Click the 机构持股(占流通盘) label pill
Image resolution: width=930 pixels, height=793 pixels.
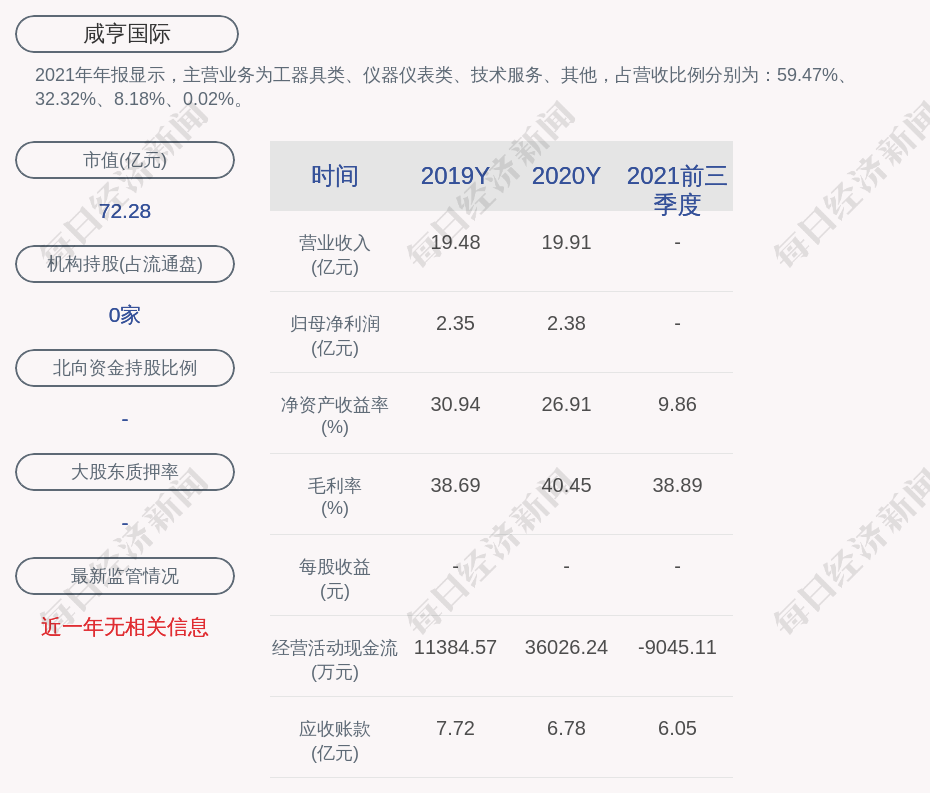(125, 264)
